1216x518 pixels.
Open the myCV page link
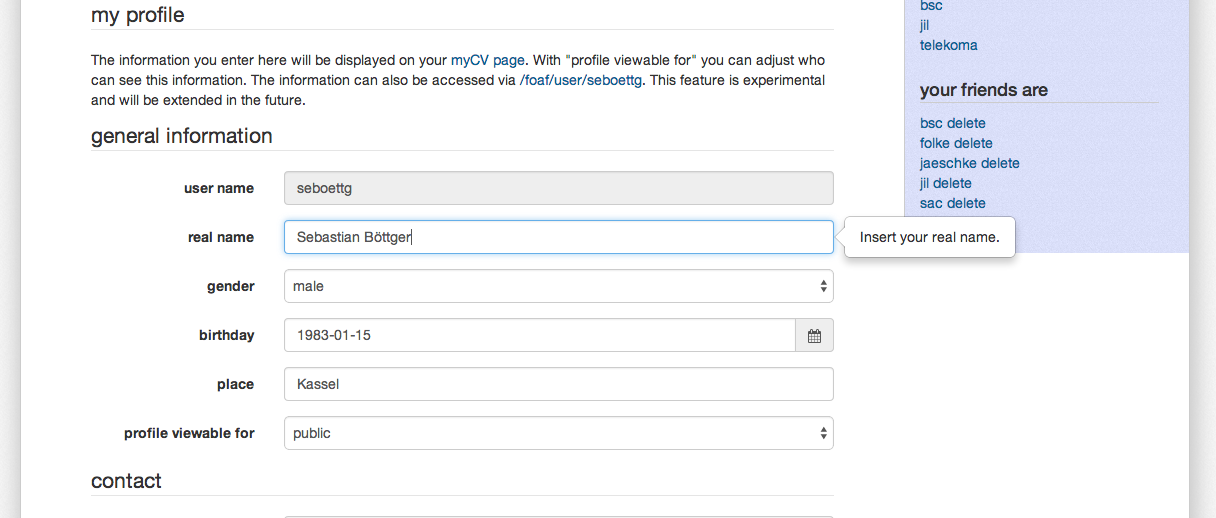coord(488,60)
